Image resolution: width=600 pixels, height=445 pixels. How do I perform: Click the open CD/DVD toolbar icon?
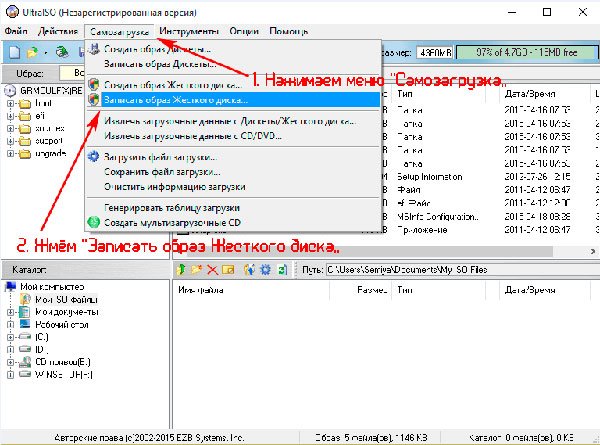(x=62, y=52)
